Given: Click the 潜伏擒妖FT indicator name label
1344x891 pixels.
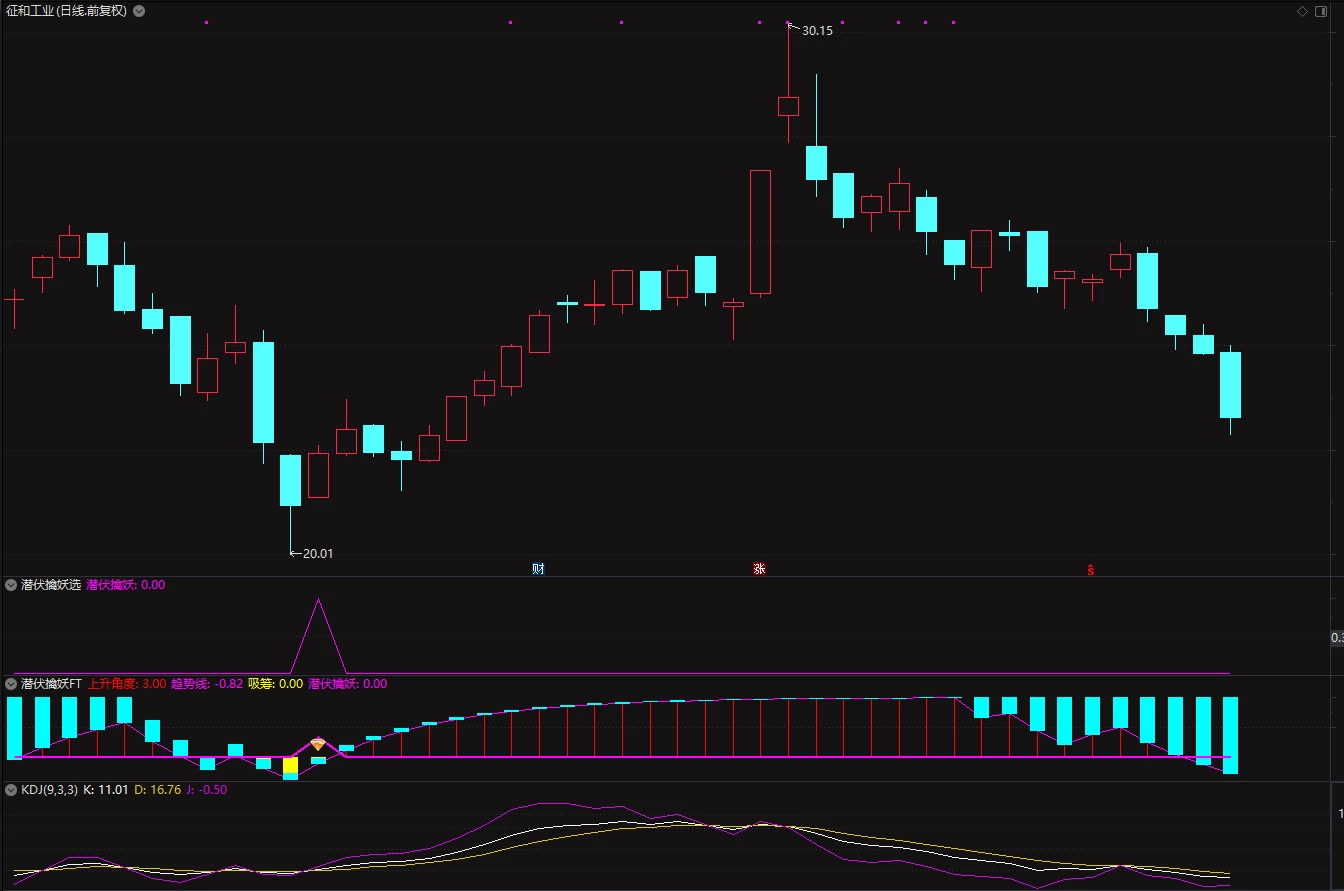Looking at the screenshot, I should [51, 684].
